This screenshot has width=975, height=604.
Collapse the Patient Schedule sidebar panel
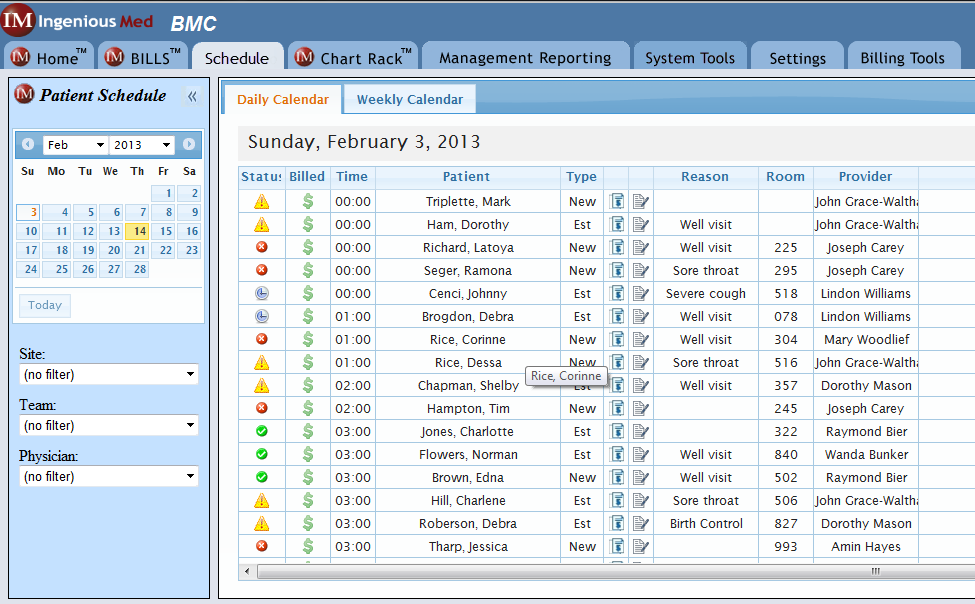click(192, 96)
